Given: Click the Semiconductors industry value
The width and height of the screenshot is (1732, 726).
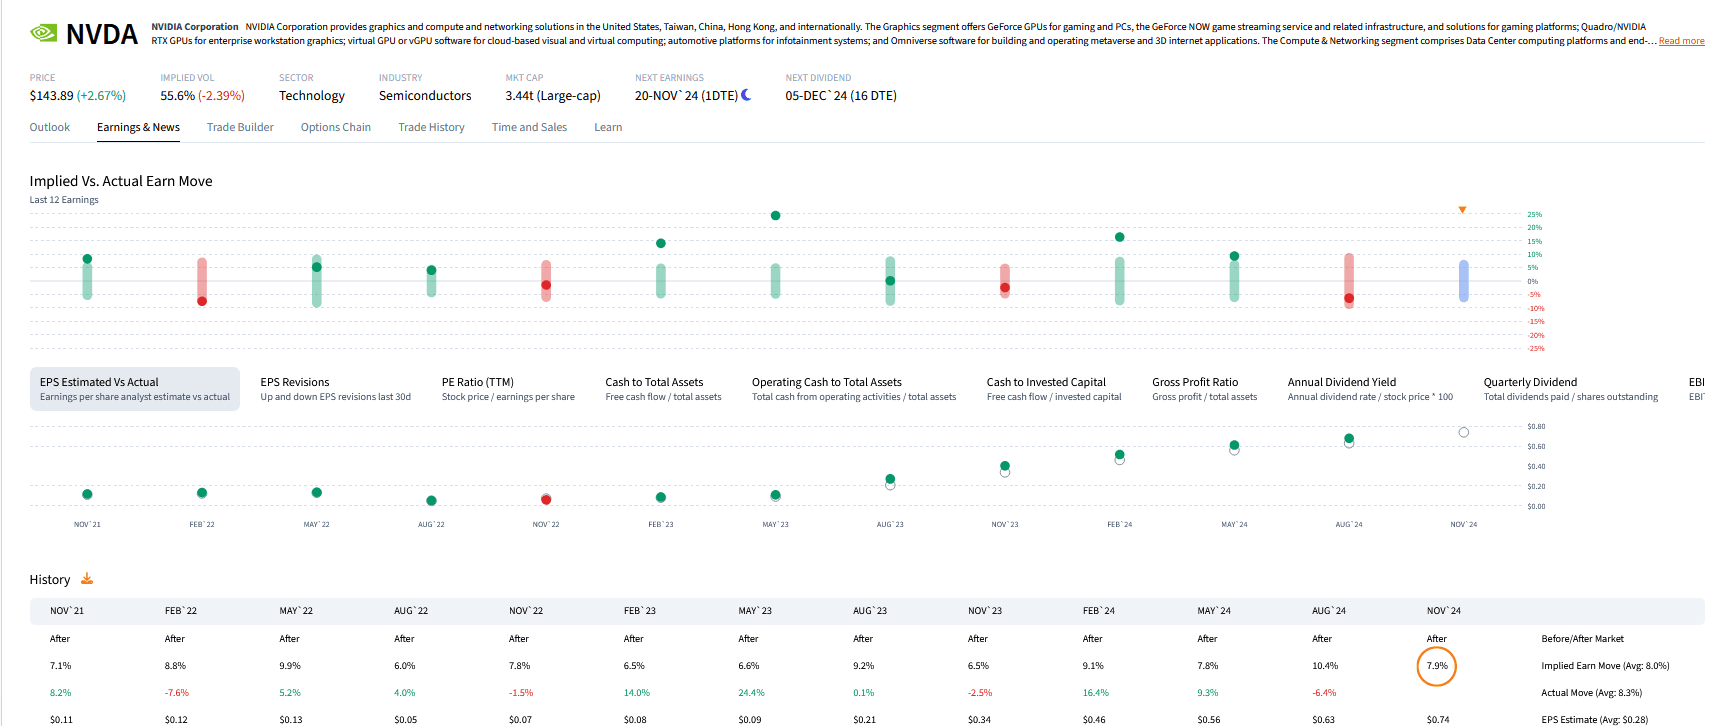Looking at the screenshot, I should tap(425, 96).
